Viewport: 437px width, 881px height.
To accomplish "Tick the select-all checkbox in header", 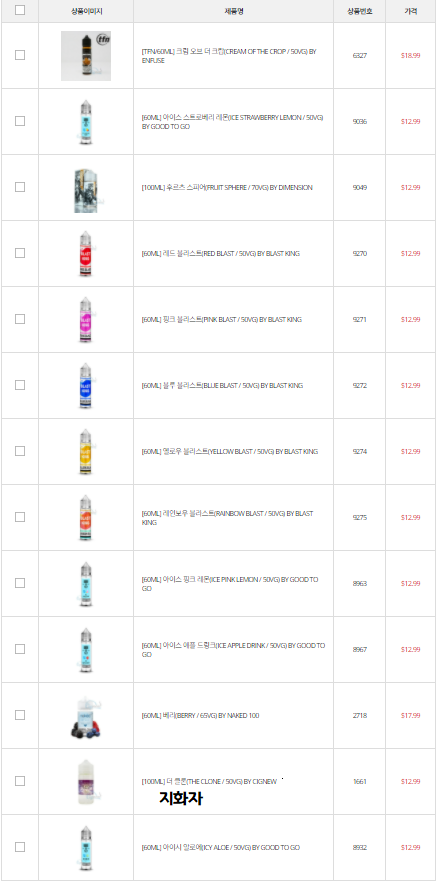I will [20, 10].
